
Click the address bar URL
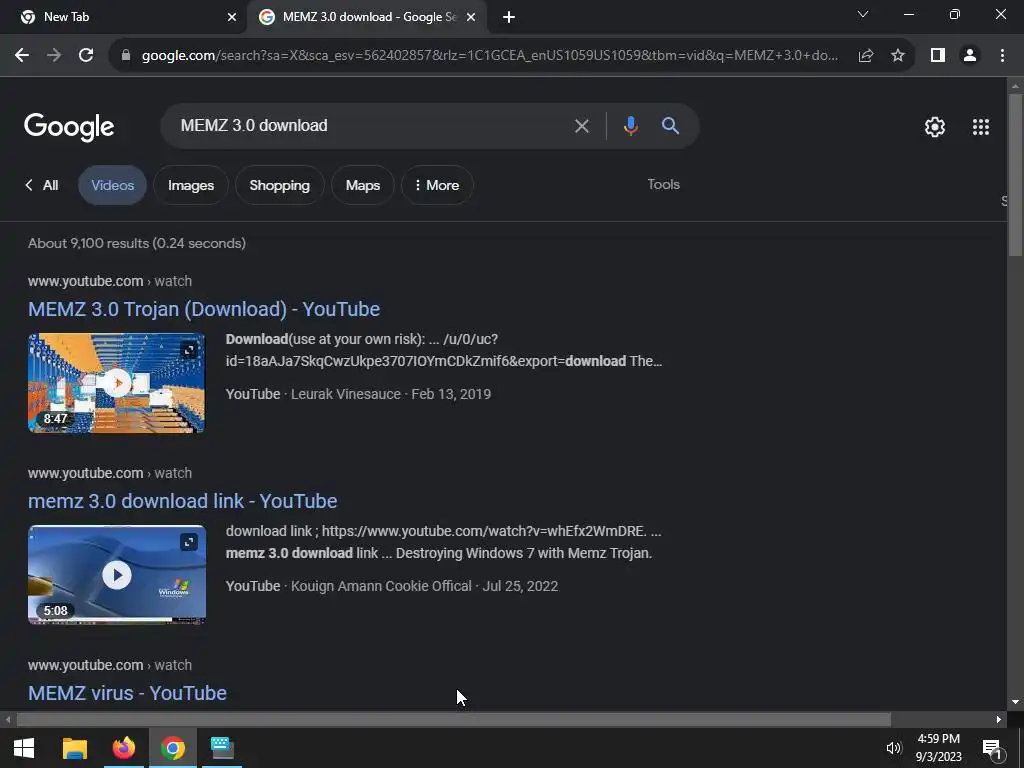[490, 56]
